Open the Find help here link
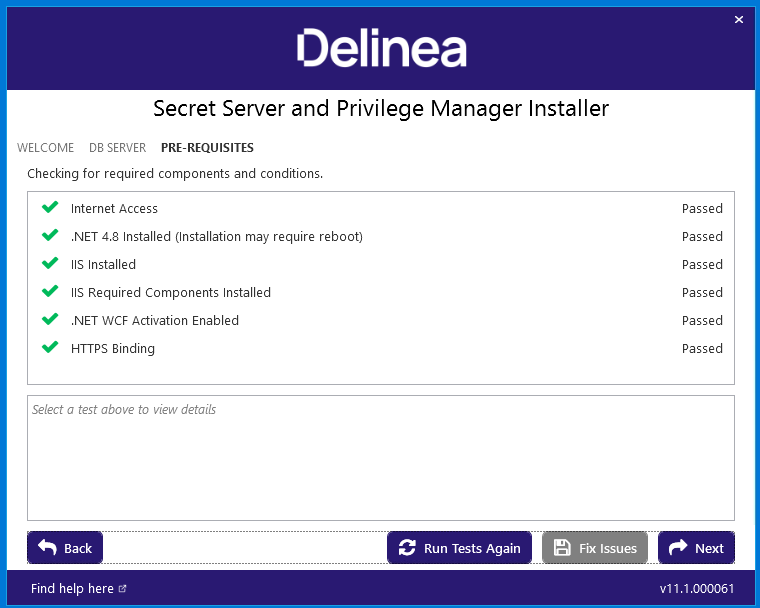 coord(72,589)
